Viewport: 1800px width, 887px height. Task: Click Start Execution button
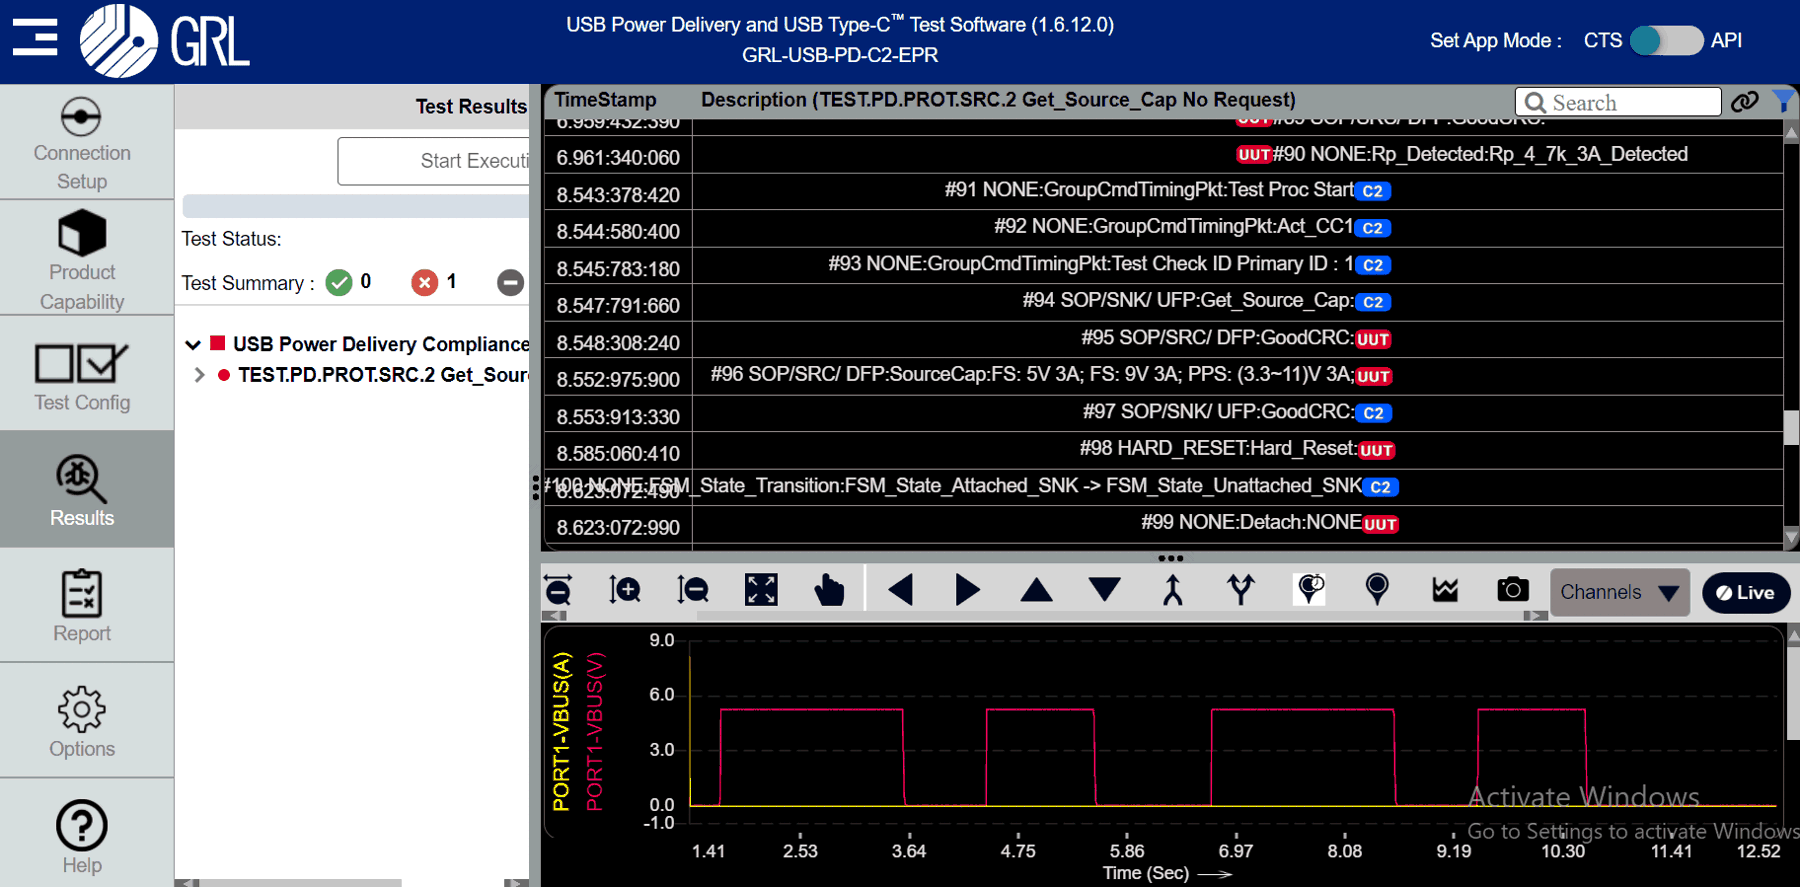pos(434,161)
